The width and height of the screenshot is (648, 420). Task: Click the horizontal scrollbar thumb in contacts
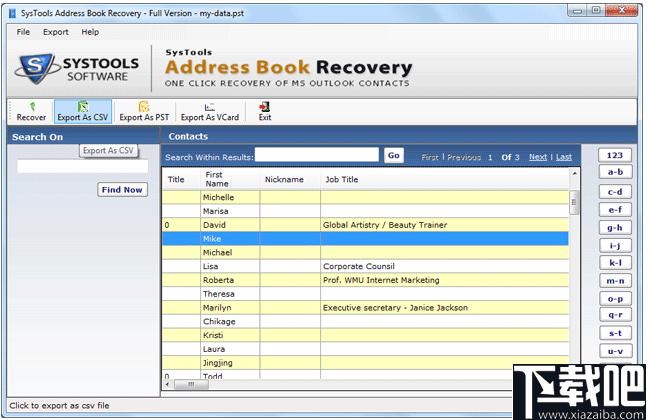[x=191, y=384]
